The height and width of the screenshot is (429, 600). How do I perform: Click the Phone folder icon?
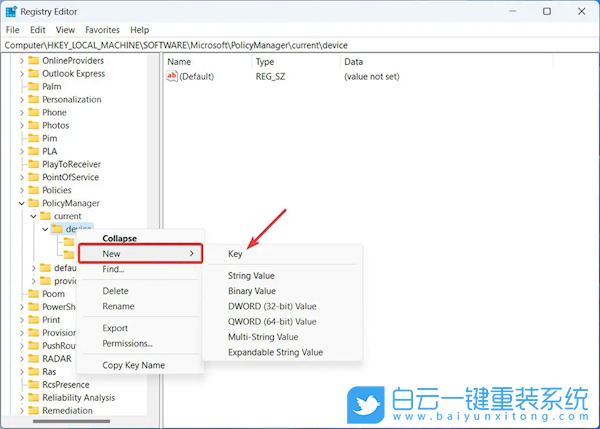34,113
